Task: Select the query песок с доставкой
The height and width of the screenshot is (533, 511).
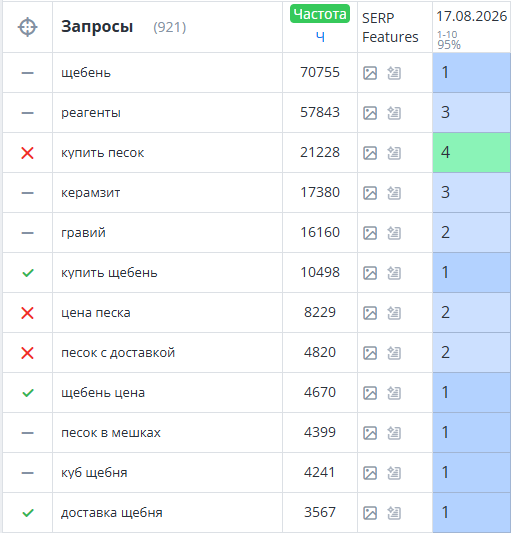Action: [118, 353]
